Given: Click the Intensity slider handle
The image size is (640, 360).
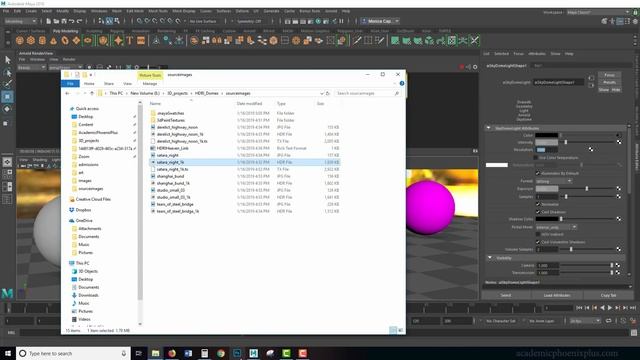Looking at the screenshot, I should pos(566,142).
